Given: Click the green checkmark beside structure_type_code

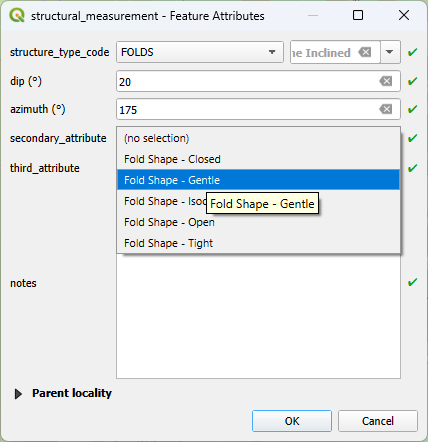Looking at the screenshot, I should (x=413, y=52).
